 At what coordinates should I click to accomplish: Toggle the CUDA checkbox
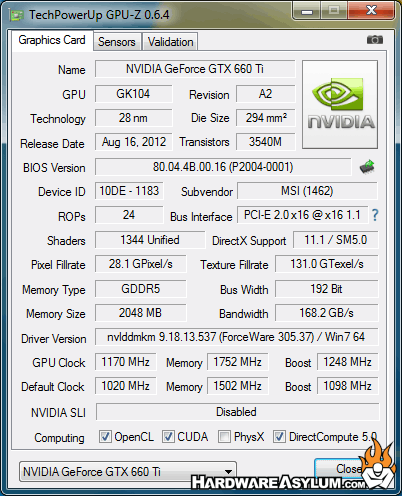(168, 436)
